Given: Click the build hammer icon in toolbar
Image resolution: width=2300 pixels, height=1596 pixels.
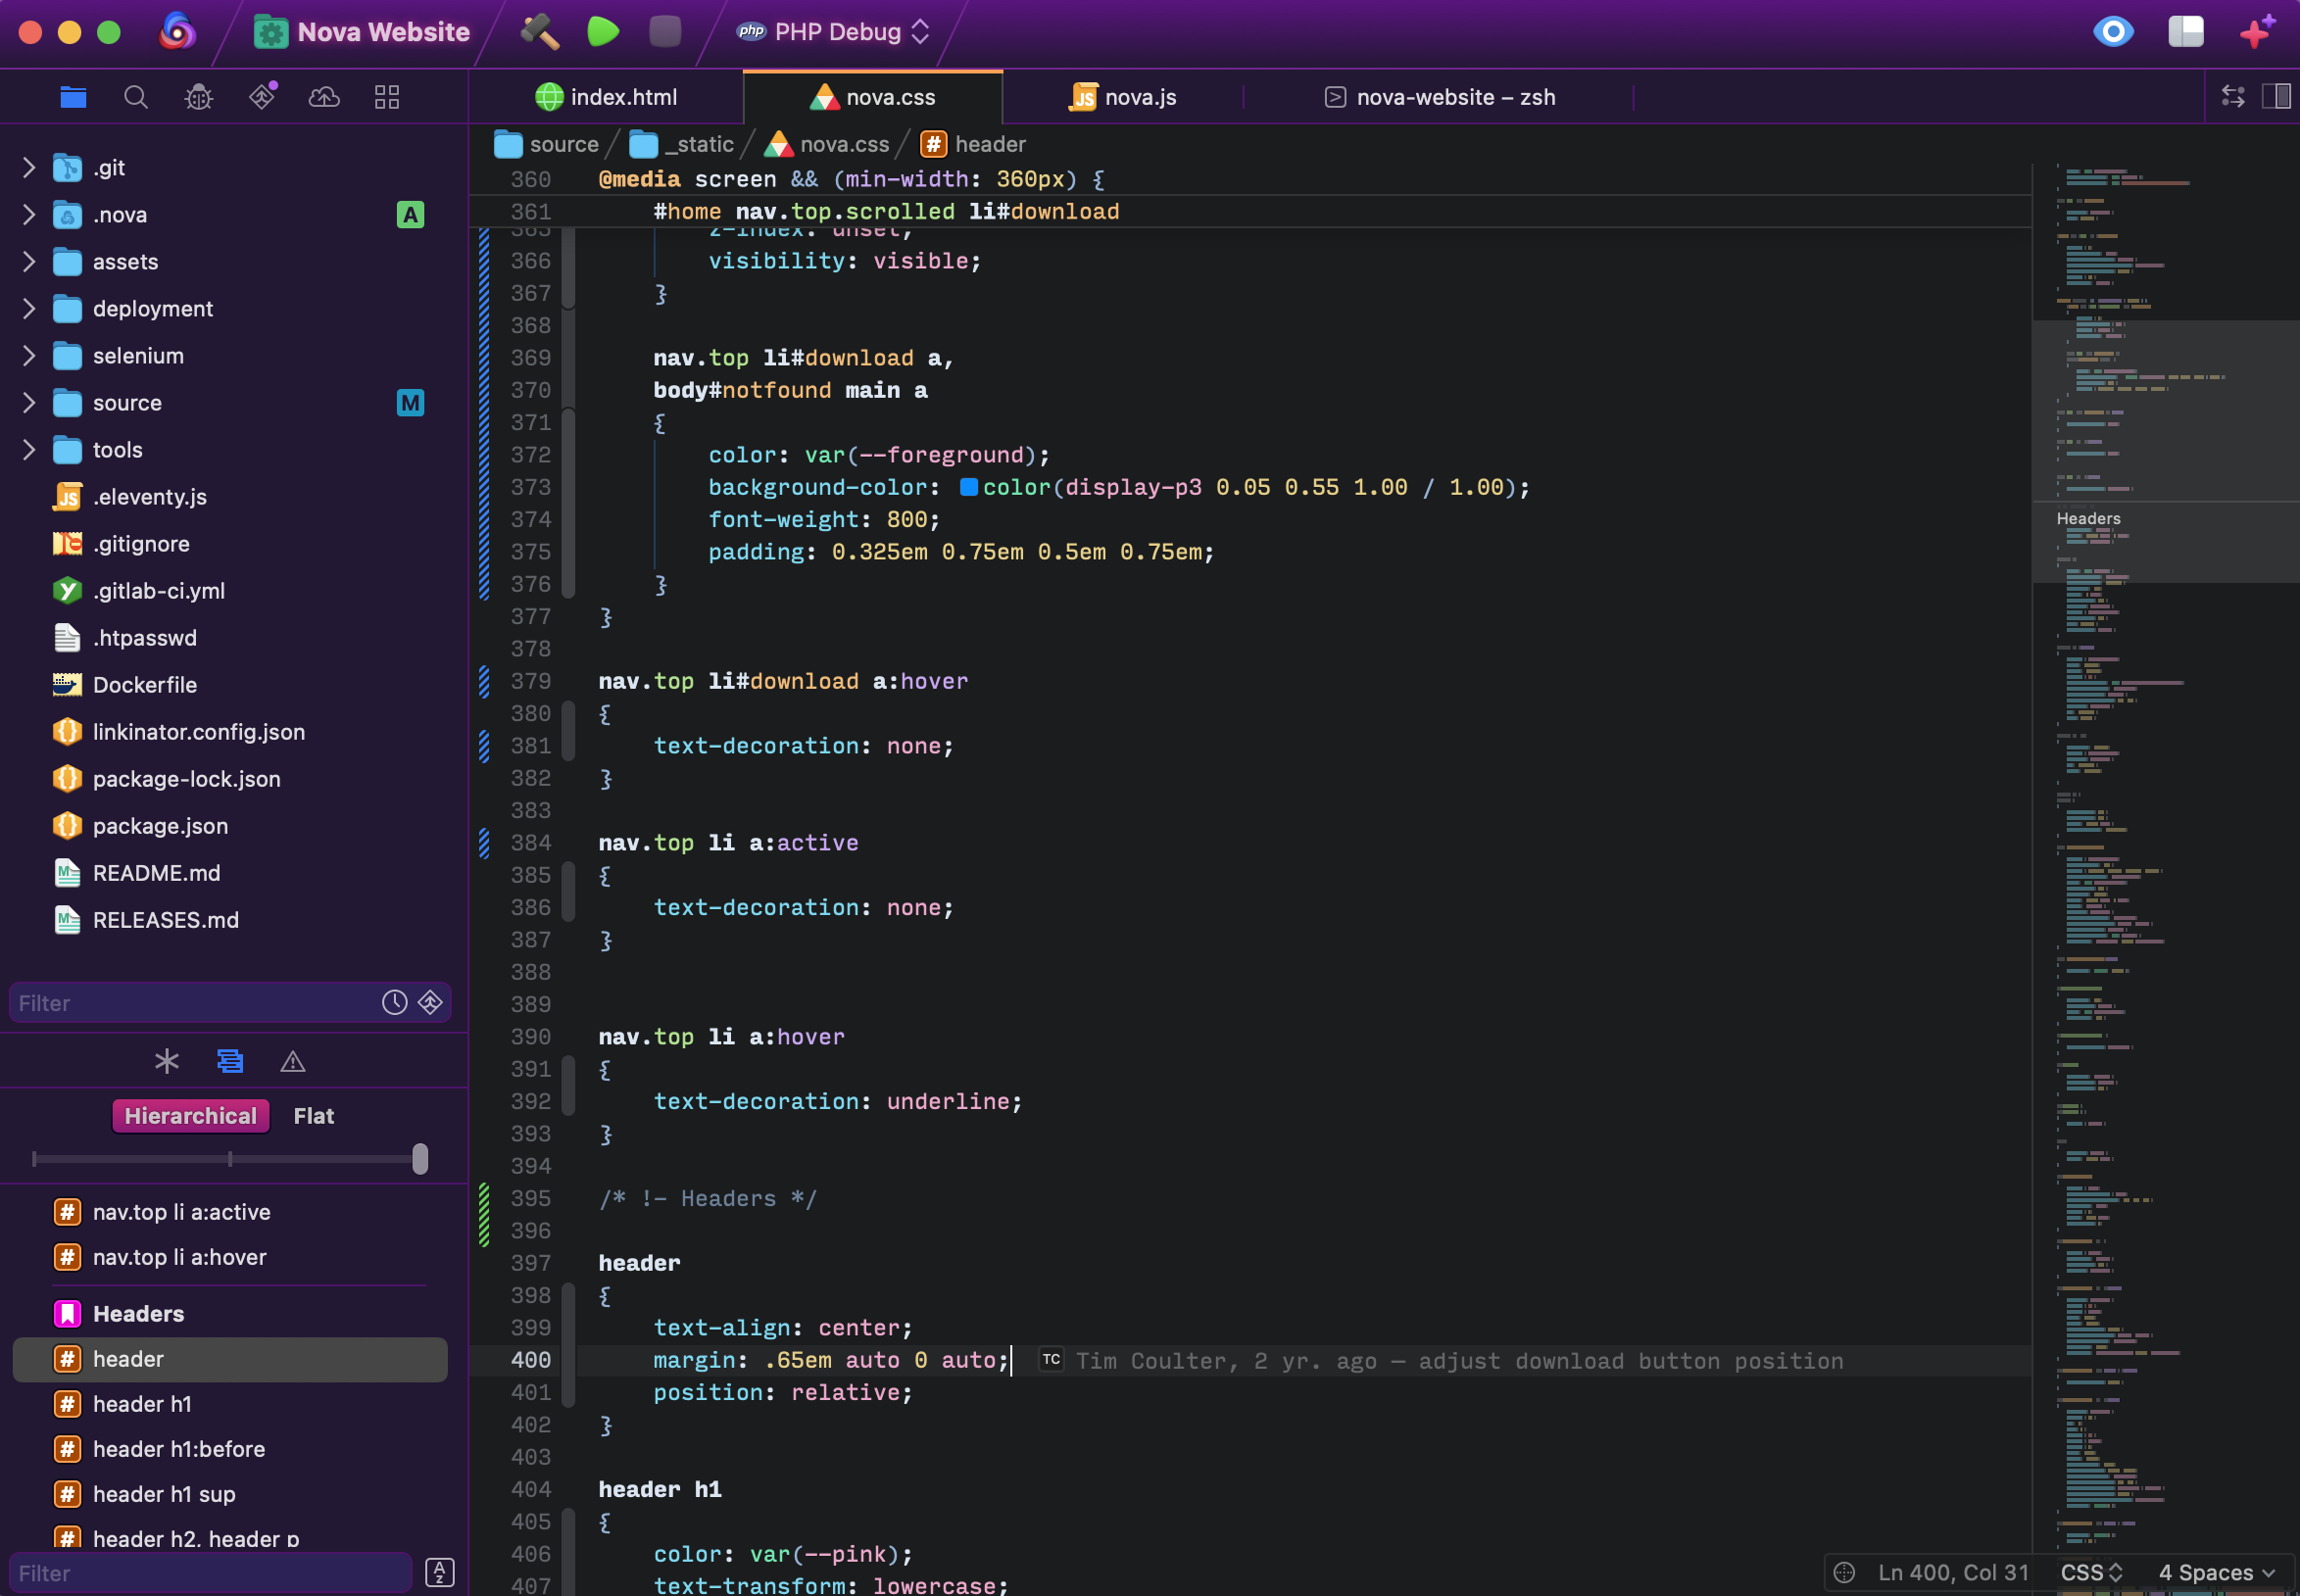Looking at the screenshot, I should pyautogui.click(x=538, y=31).
